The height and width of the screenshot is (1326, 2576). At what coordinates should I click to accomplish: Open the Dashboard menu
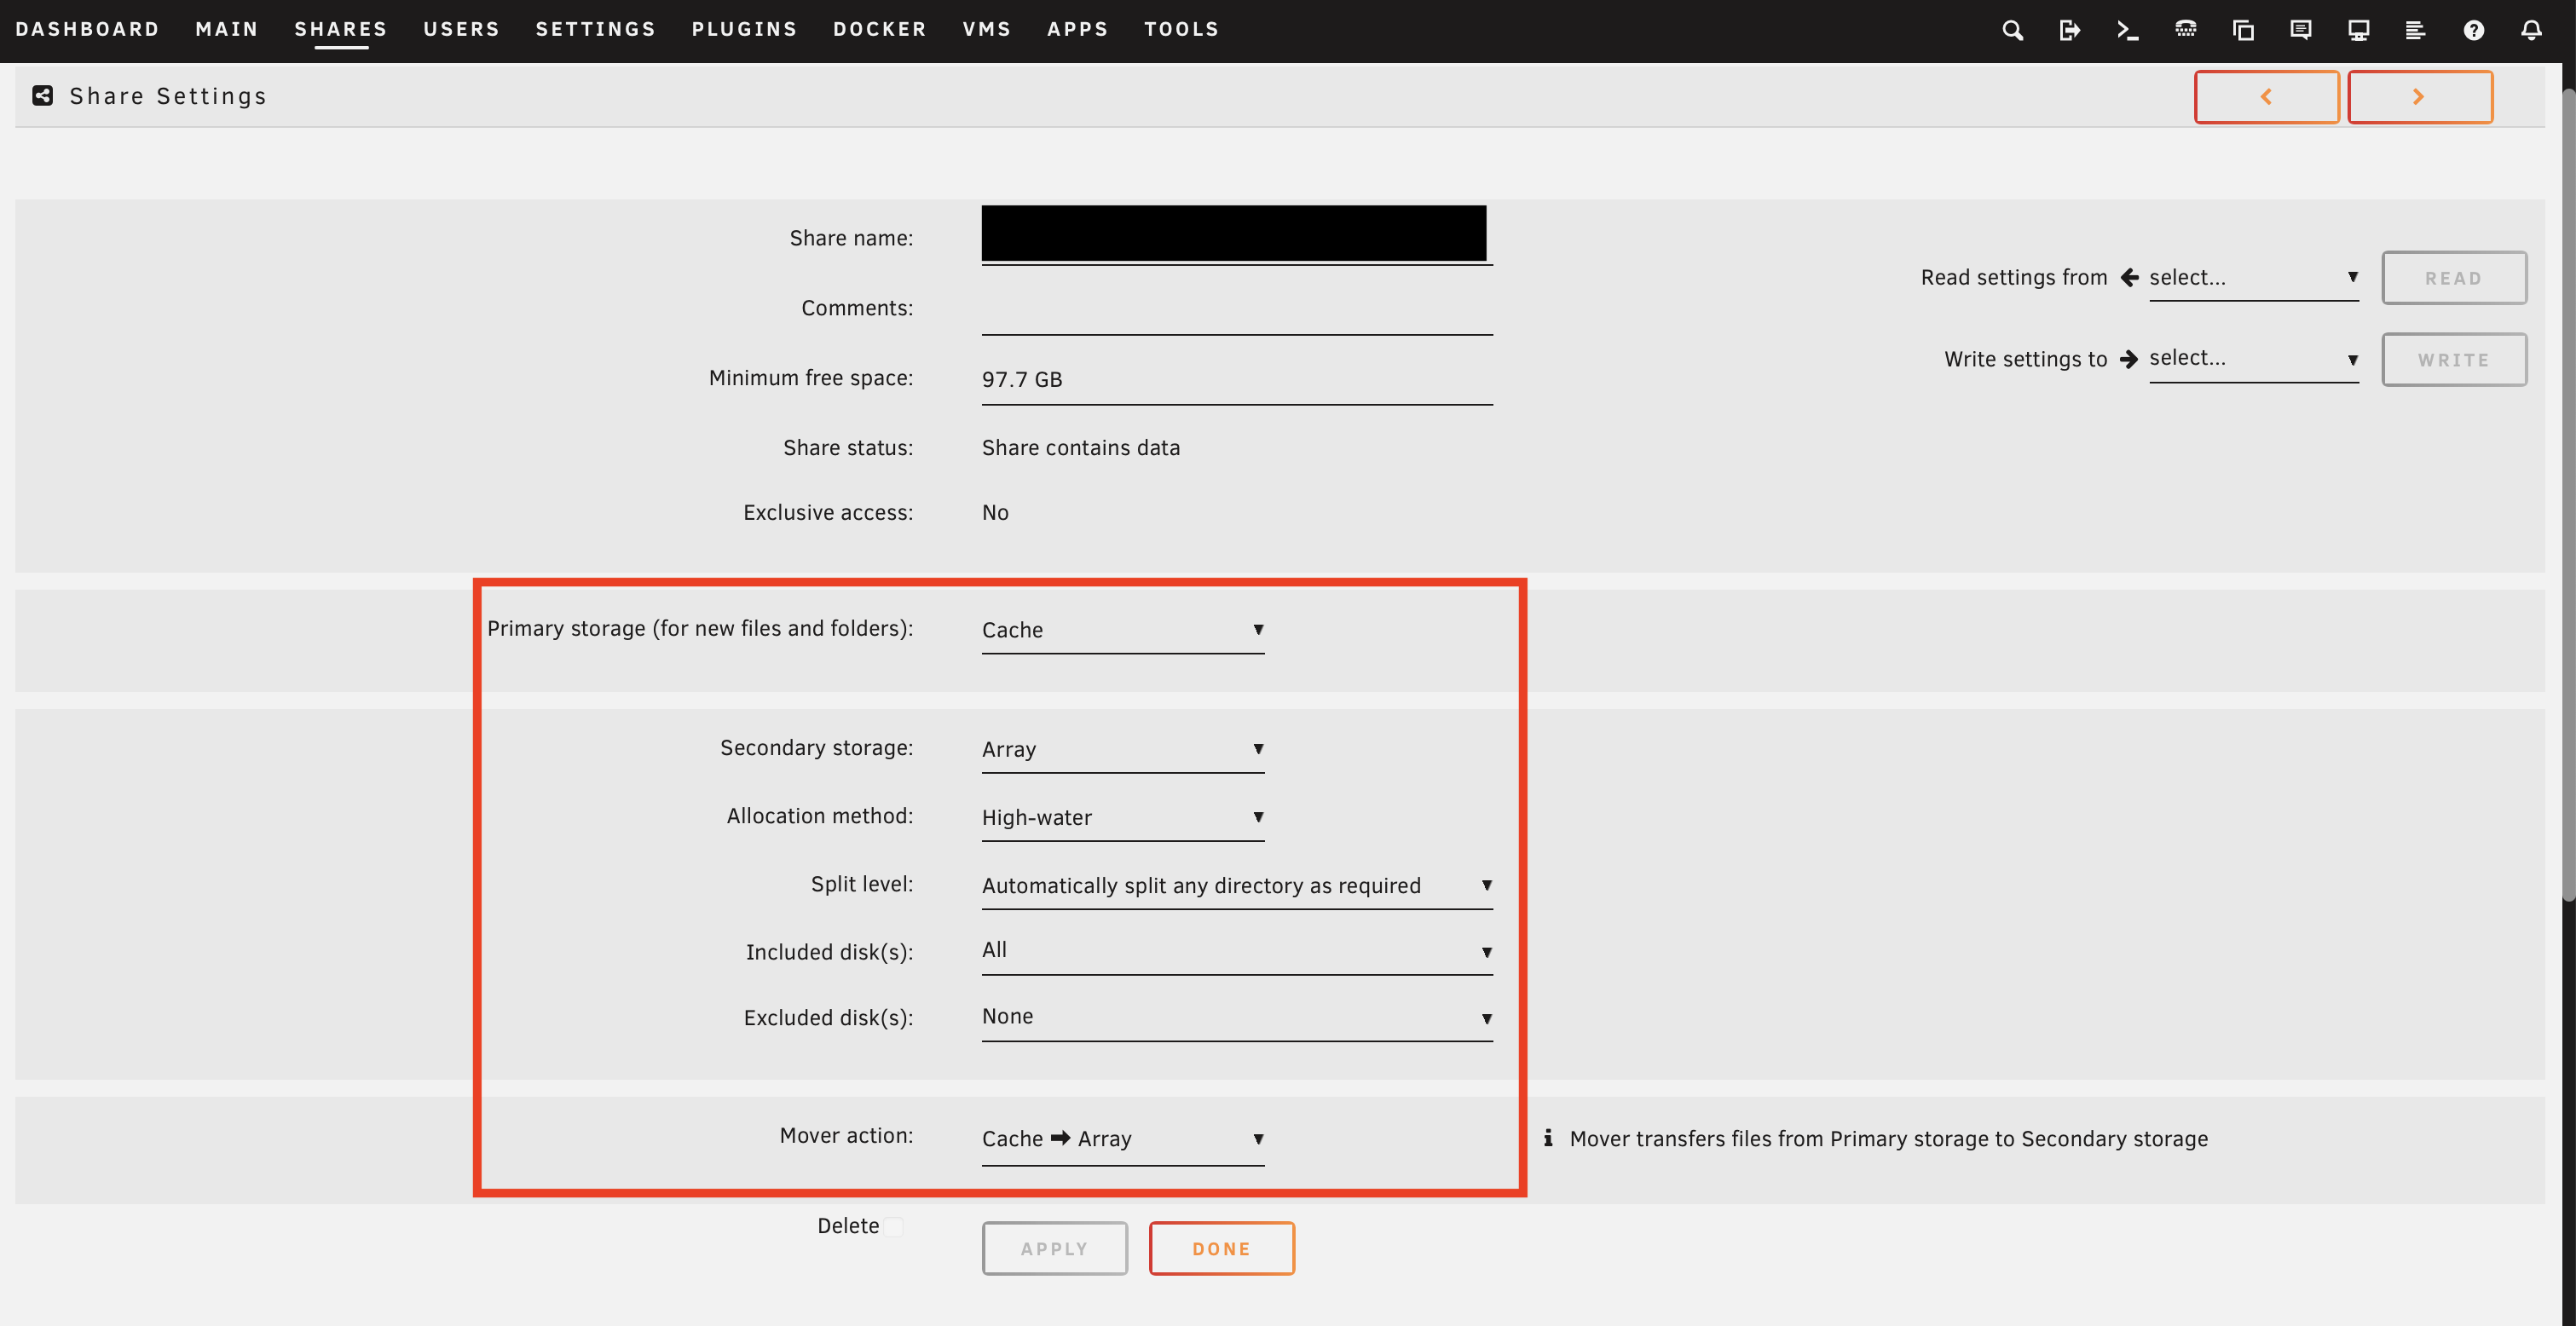(x=87, y=29)
